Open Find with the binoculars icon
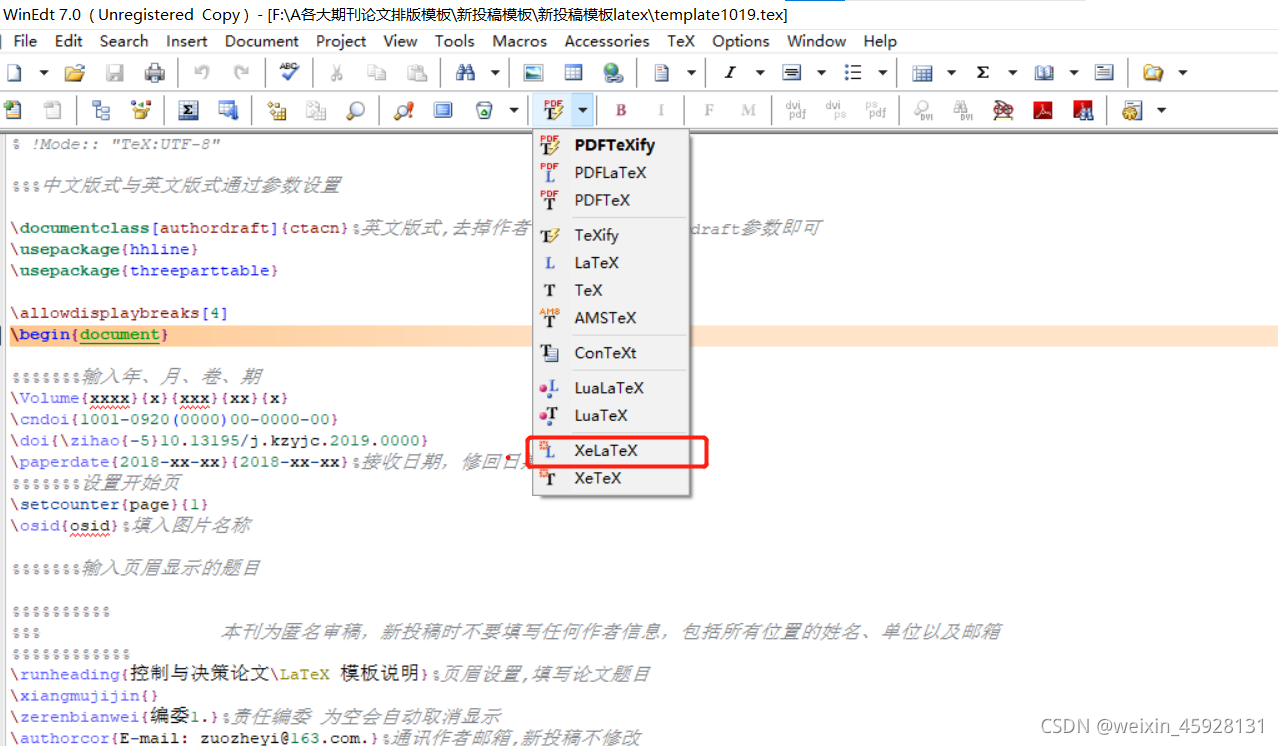Viewport: 1278px width, 746px height. point(465,73)
